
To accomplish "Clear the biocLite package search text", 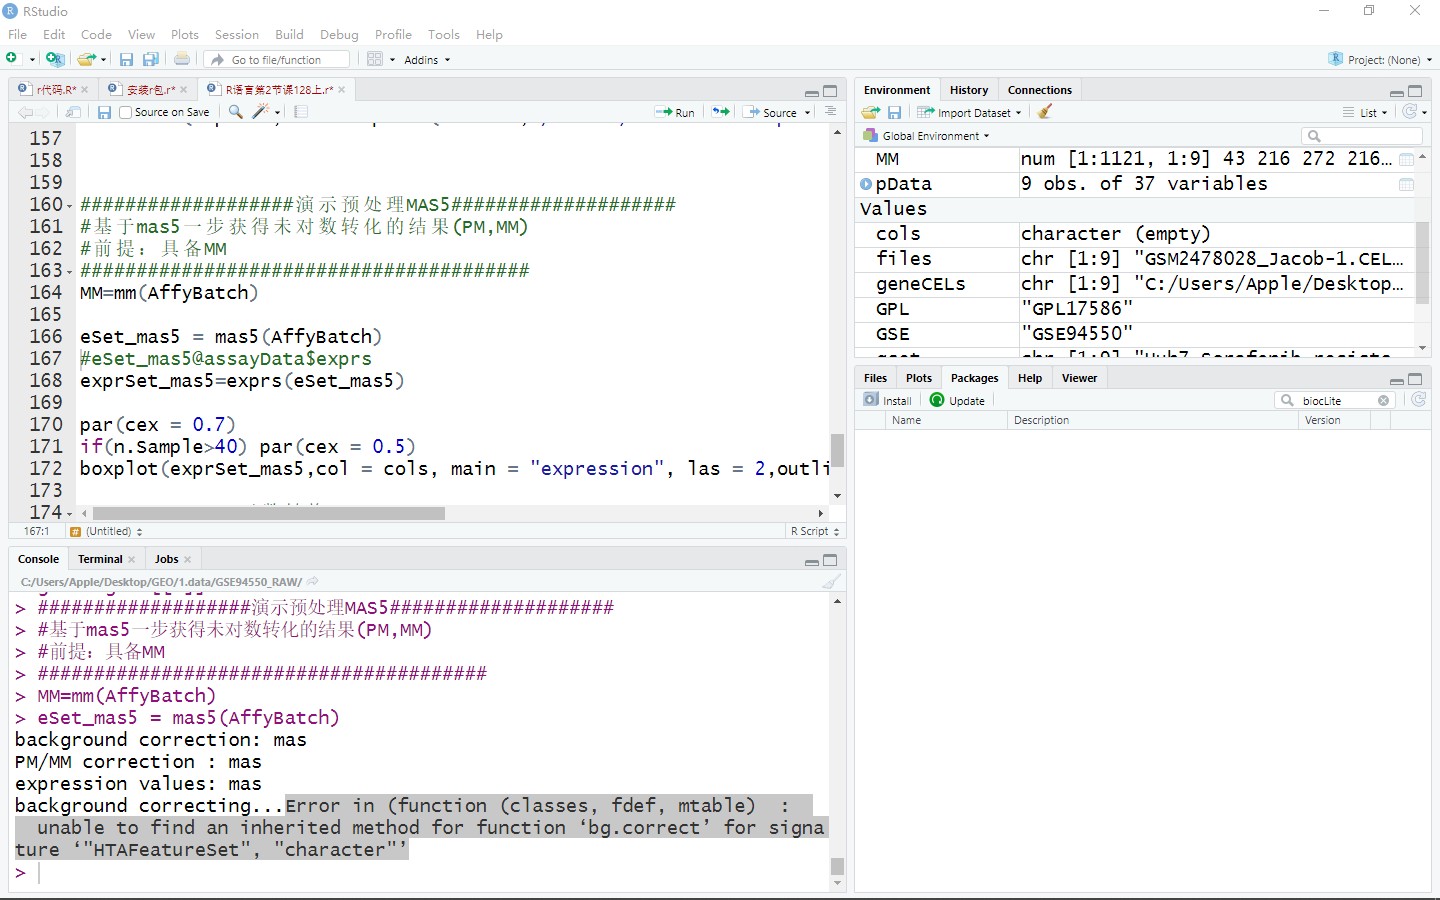I will [1383, 400].
